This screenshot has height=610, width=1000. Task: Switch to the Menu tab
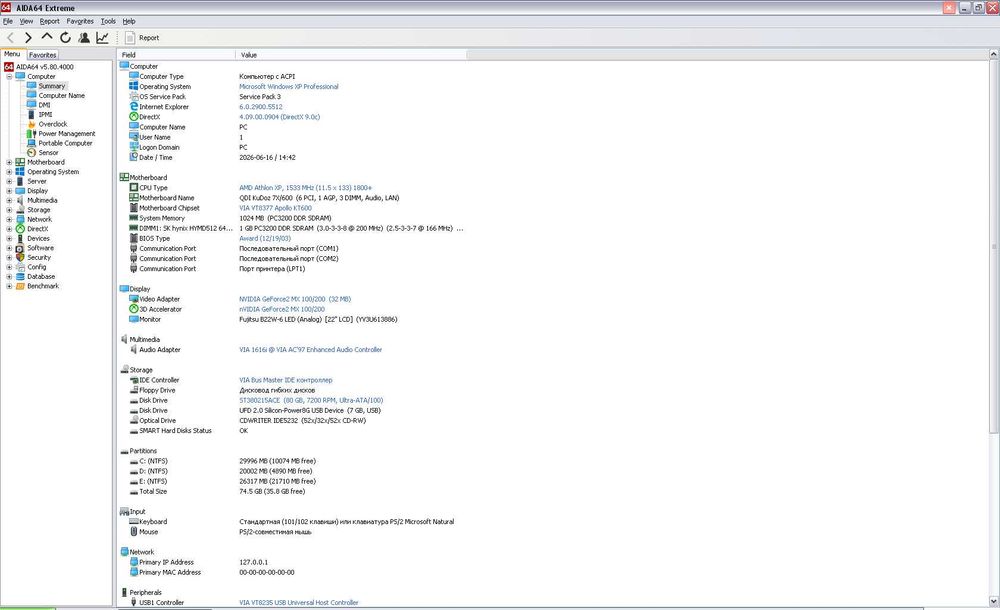pyautogui.click(x=12, y=54)
